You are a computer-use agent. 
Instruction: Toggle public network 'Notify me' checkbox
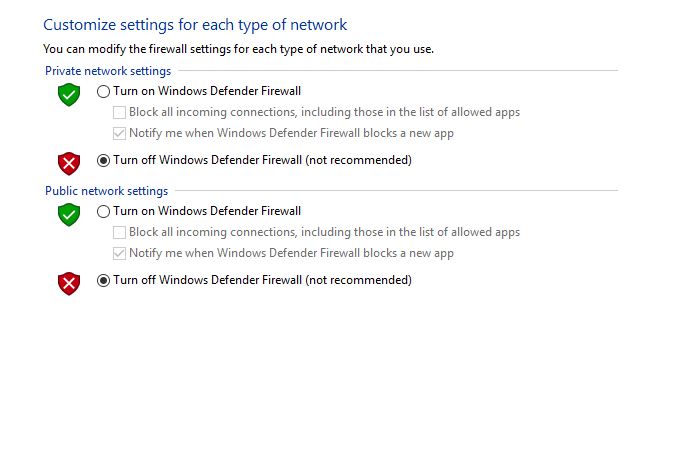tap(120, 254)
